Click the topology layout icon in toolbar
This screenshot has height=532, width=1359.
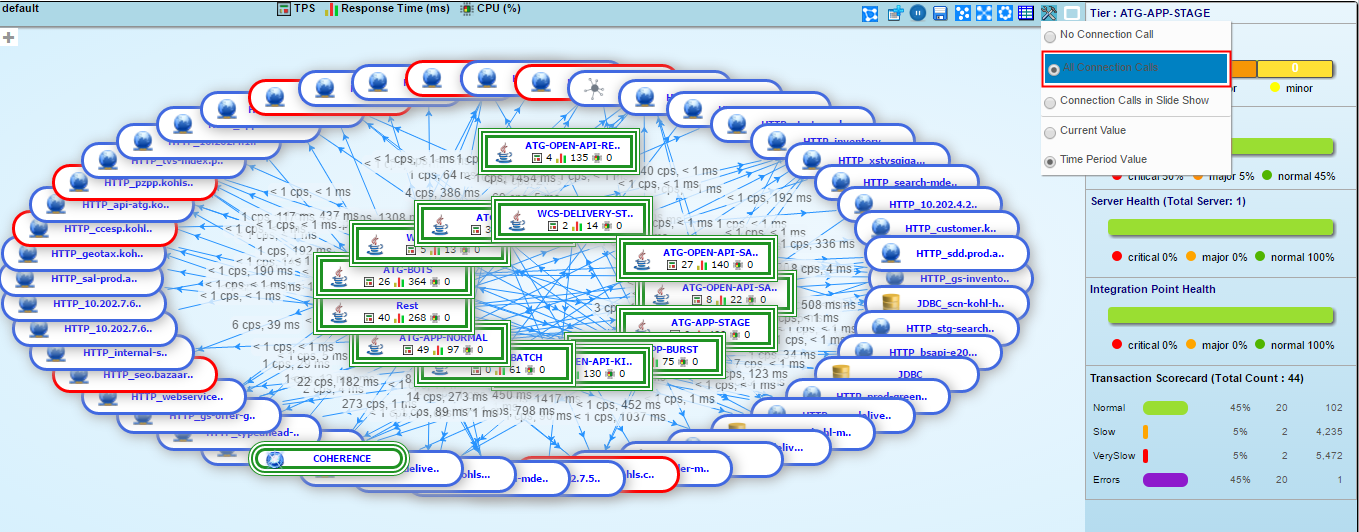[x=870, y=13]
